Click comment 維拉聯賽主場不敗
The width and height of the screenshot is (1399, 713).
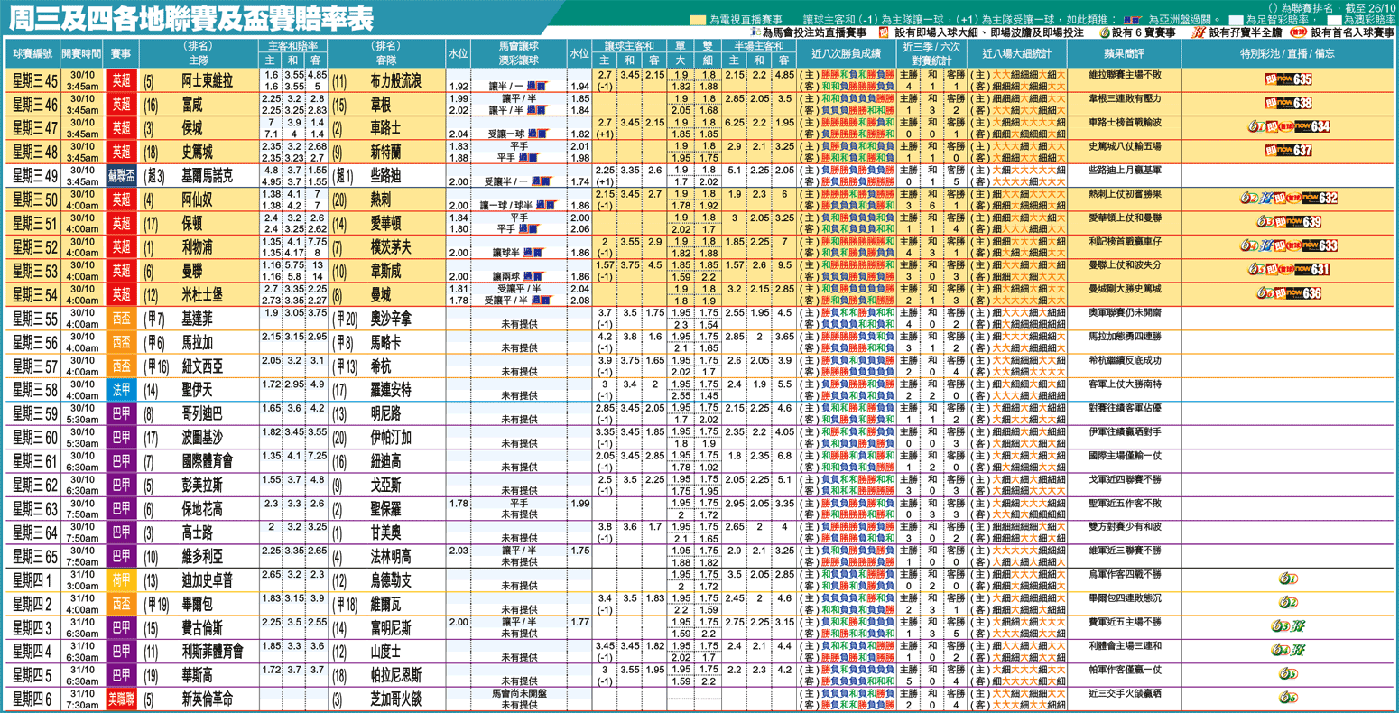1124,75
